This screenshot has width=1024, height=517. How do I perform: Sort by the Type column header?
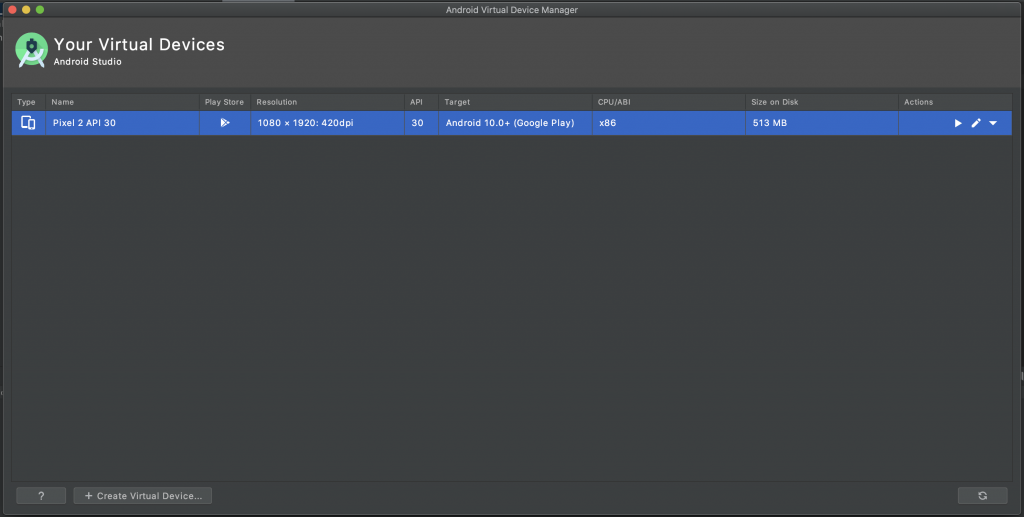(28, 102)
